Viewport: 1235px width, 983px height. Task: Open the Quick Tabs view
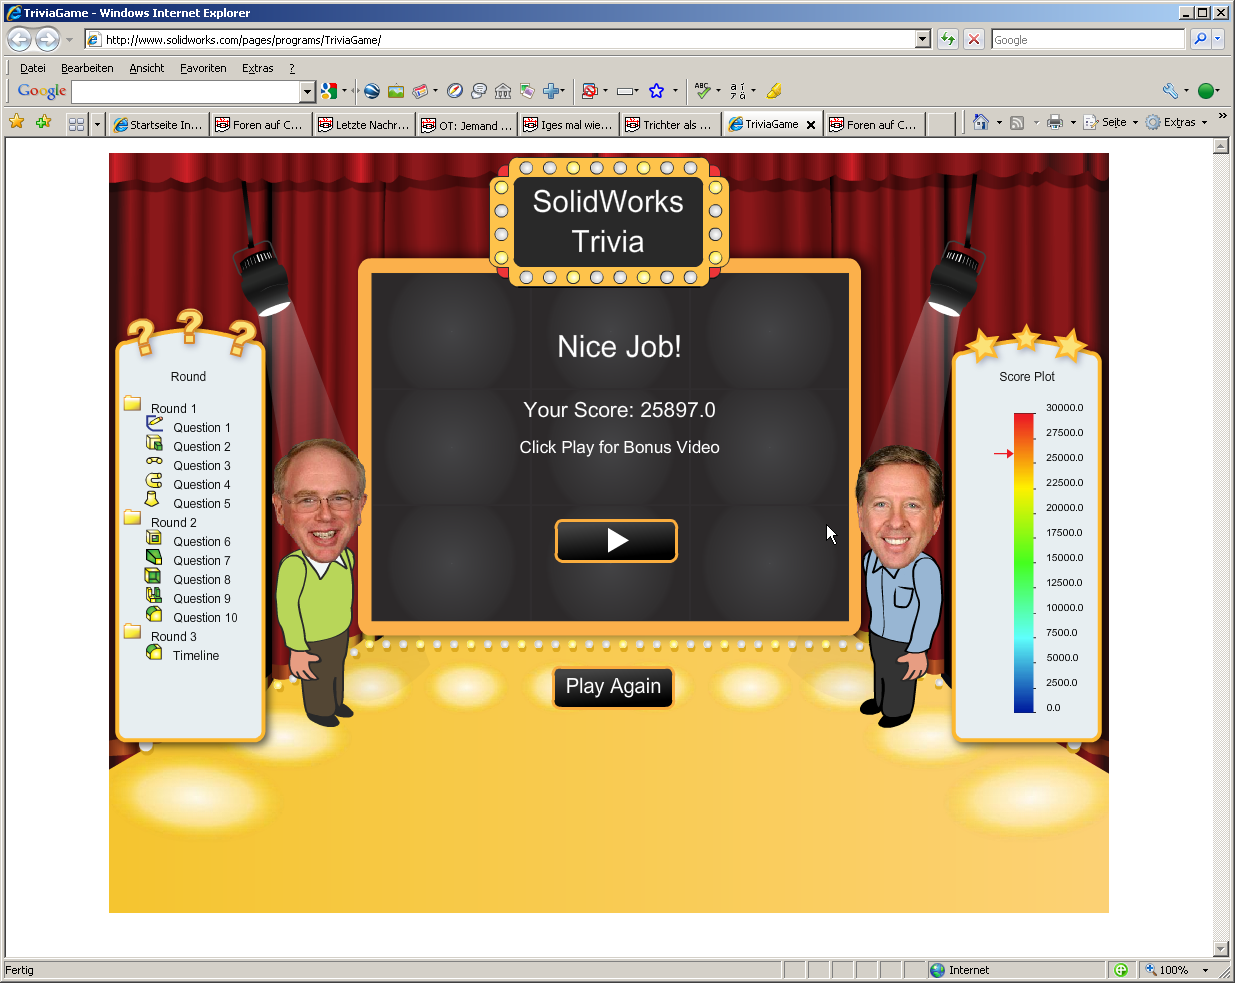76,124
